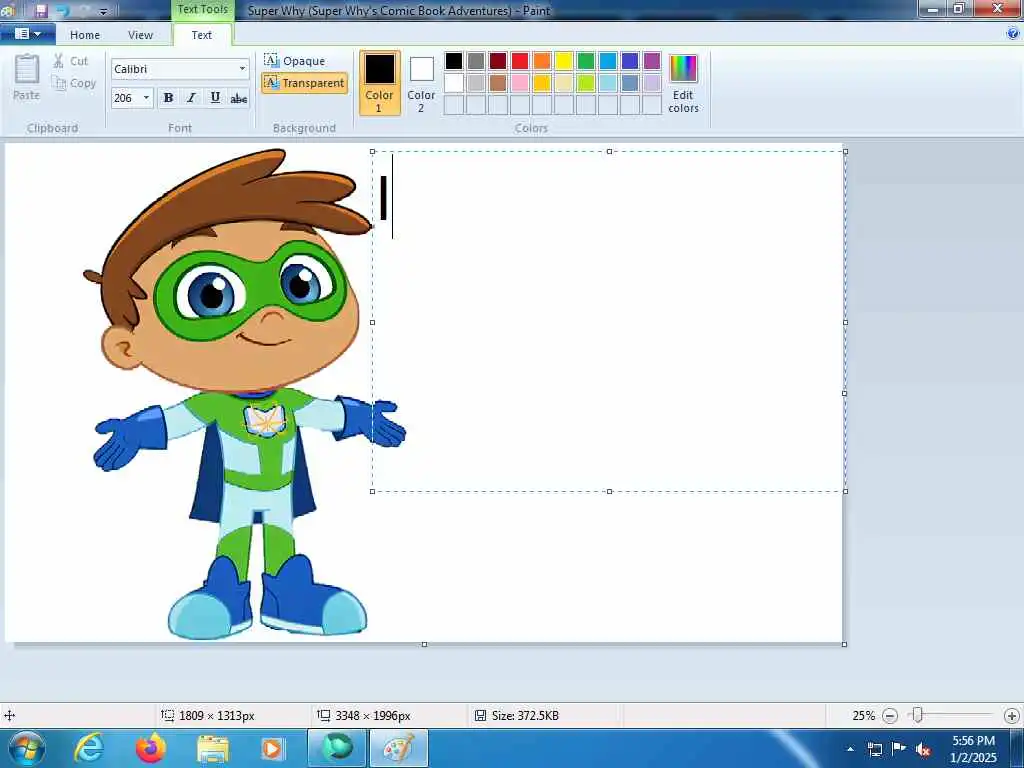Pick the brown color swatch

[x=498, y=83]
